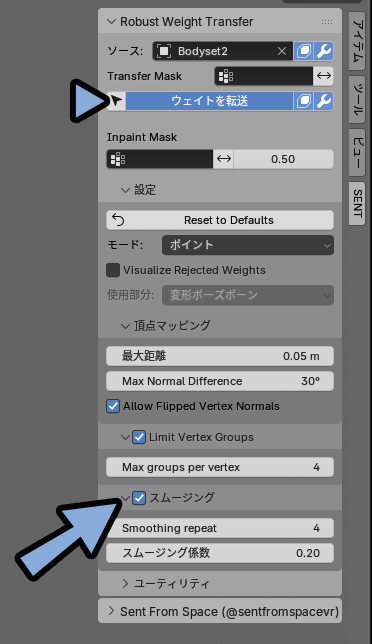Viewport: 372px width, 644px height.
Task: Enable the Visualize Rejected Weights checkbox
Action: point(113,270)
